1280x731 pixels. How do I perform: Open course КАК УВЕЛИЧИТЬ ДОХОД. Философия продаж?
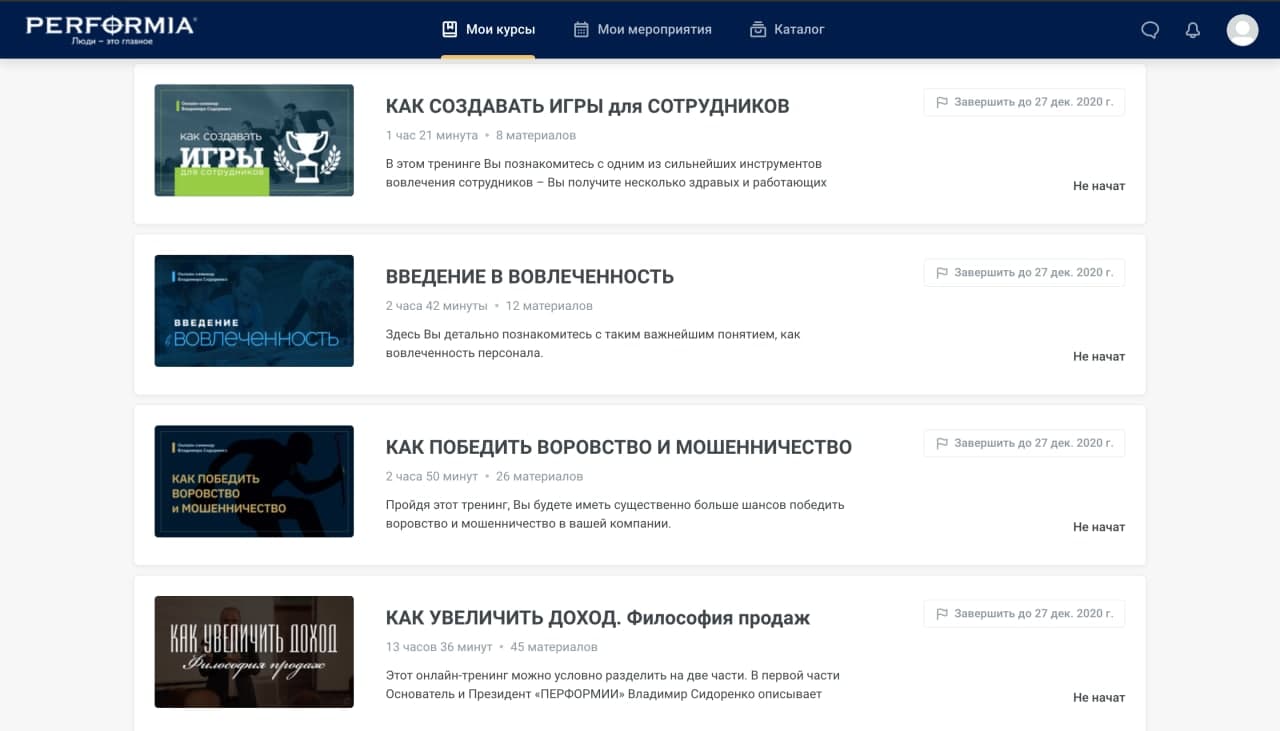tap(598, 618)
